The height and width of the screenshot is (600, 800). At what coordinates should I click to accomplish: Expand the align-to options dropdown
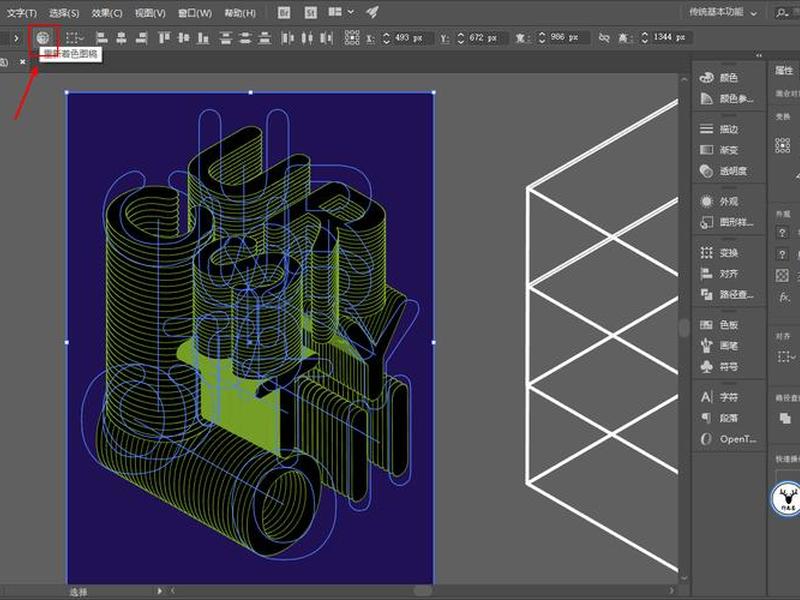tap(75, 38)
